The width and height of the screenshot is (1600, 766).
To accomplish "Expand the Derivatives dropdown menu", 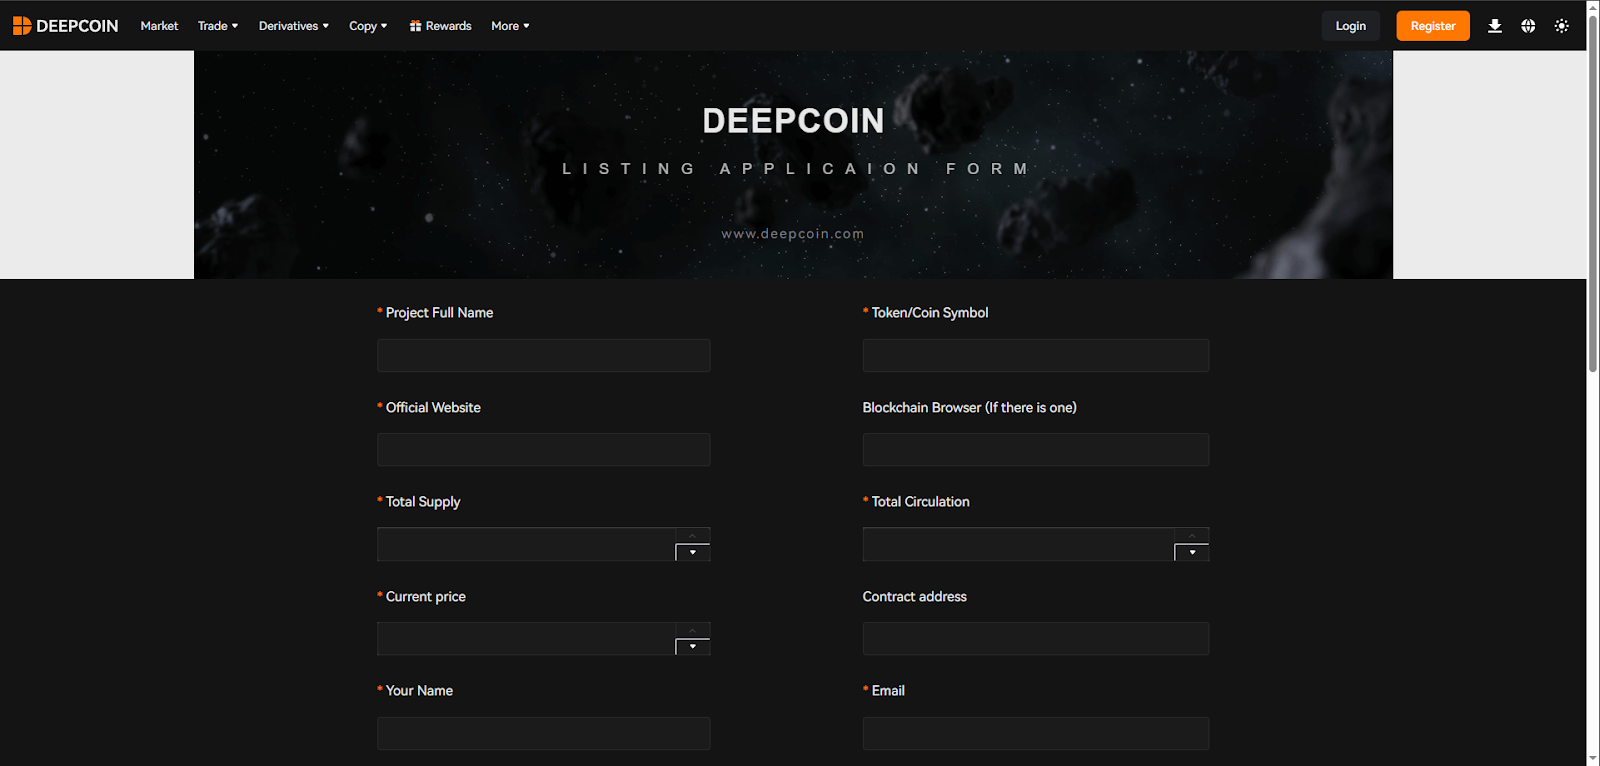I will 293,26.
